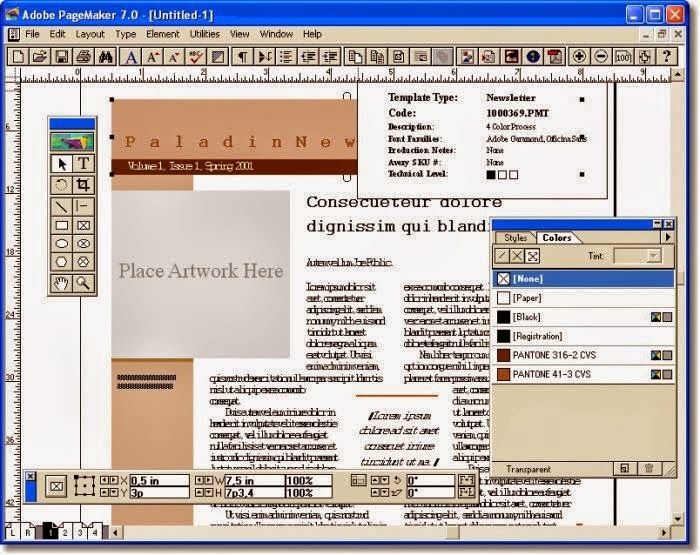This screenshot has width=700, height=555.
Task: Open the Type menu
Action: 125,34
